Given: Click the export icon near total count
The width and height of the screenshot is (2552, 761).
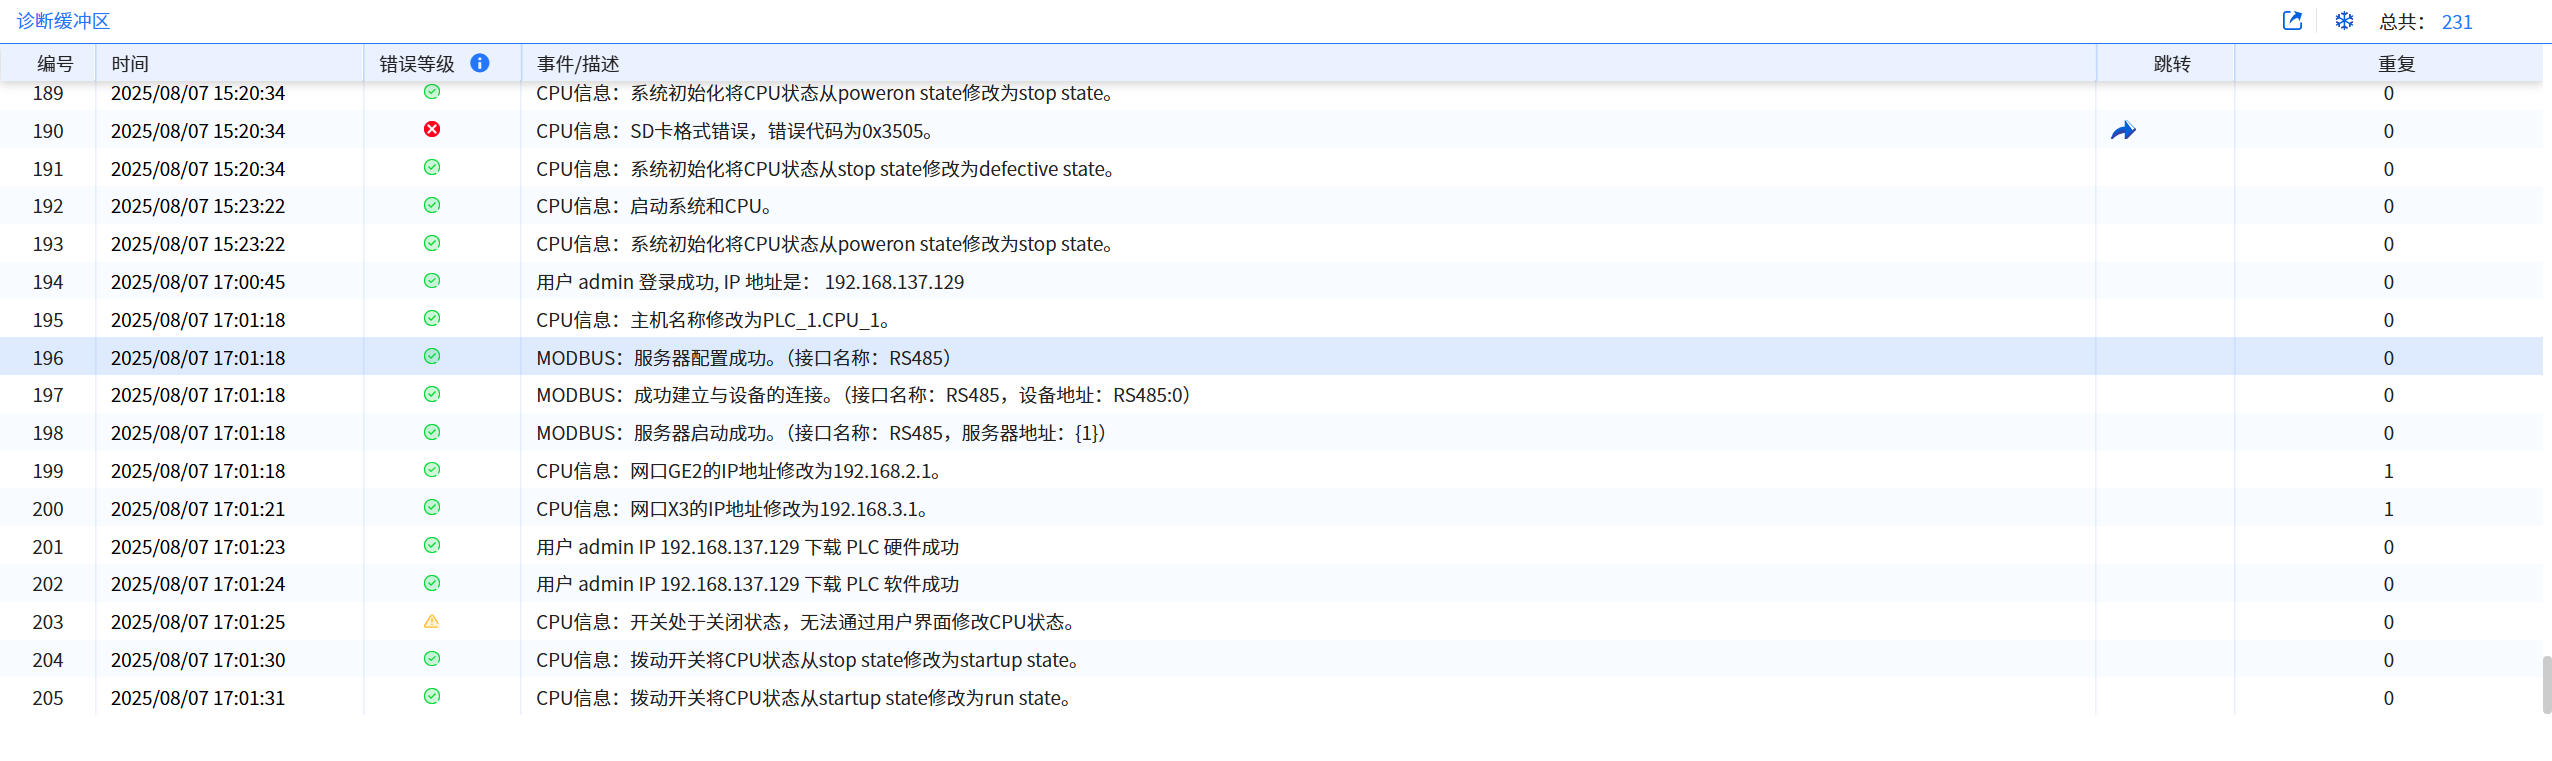Looking at the screenshot, I should point(2292,21).
